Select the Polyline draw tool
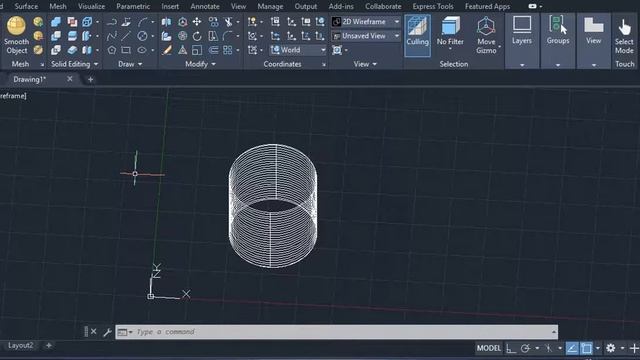The height and width of the screenshot is (360, 640). tap(111, 22)
